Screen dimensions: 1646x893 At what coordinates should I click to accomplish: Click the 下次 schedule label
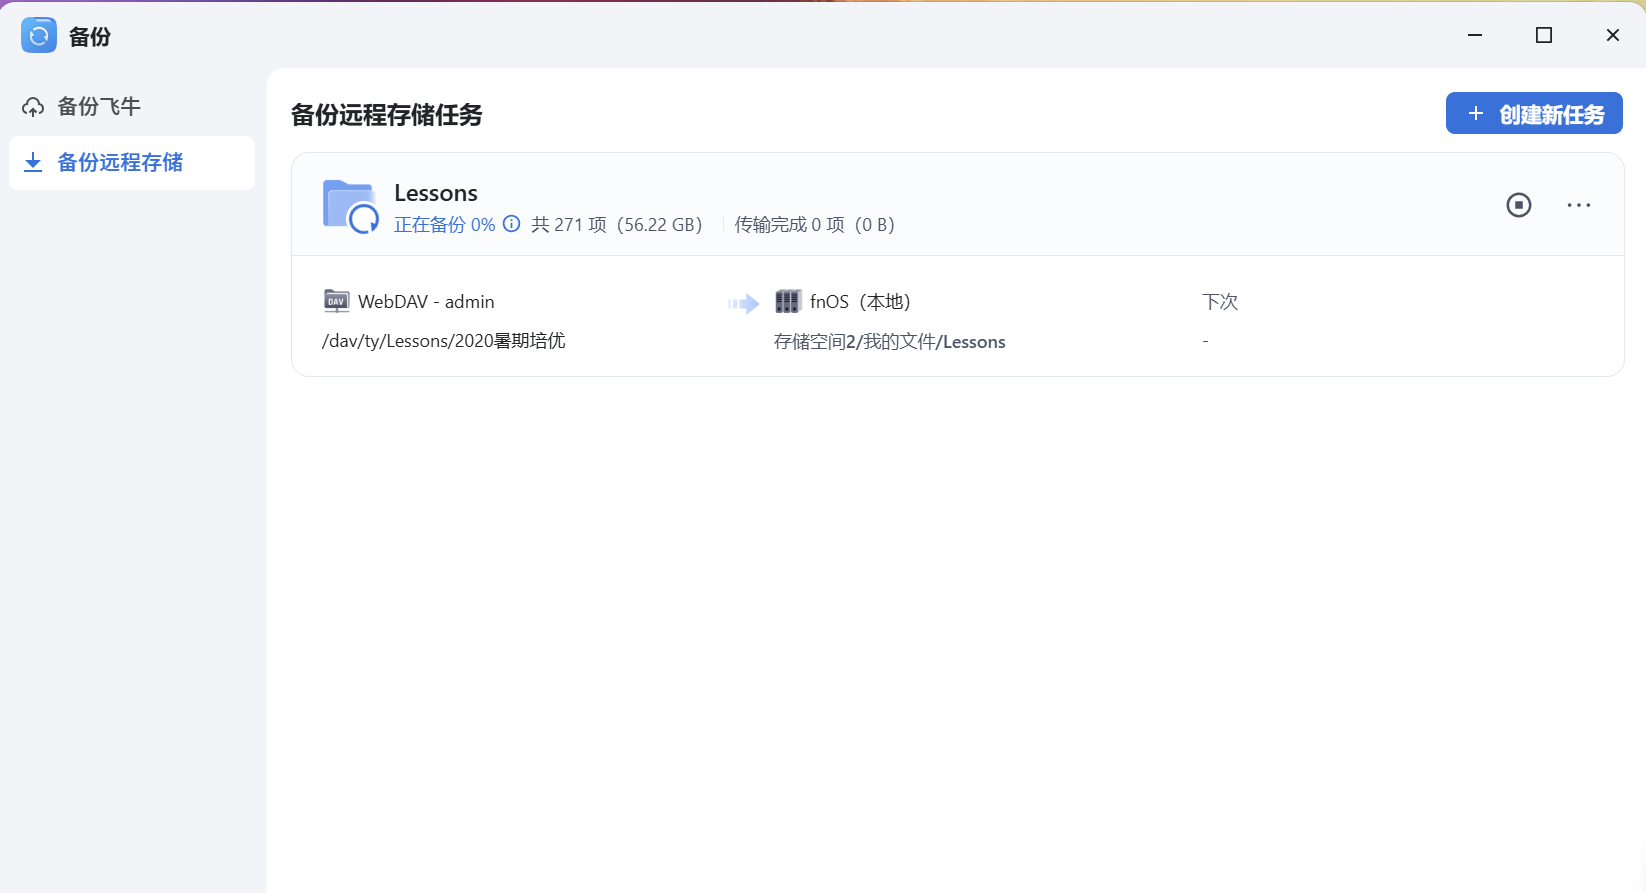click(x=1220, y=302)
